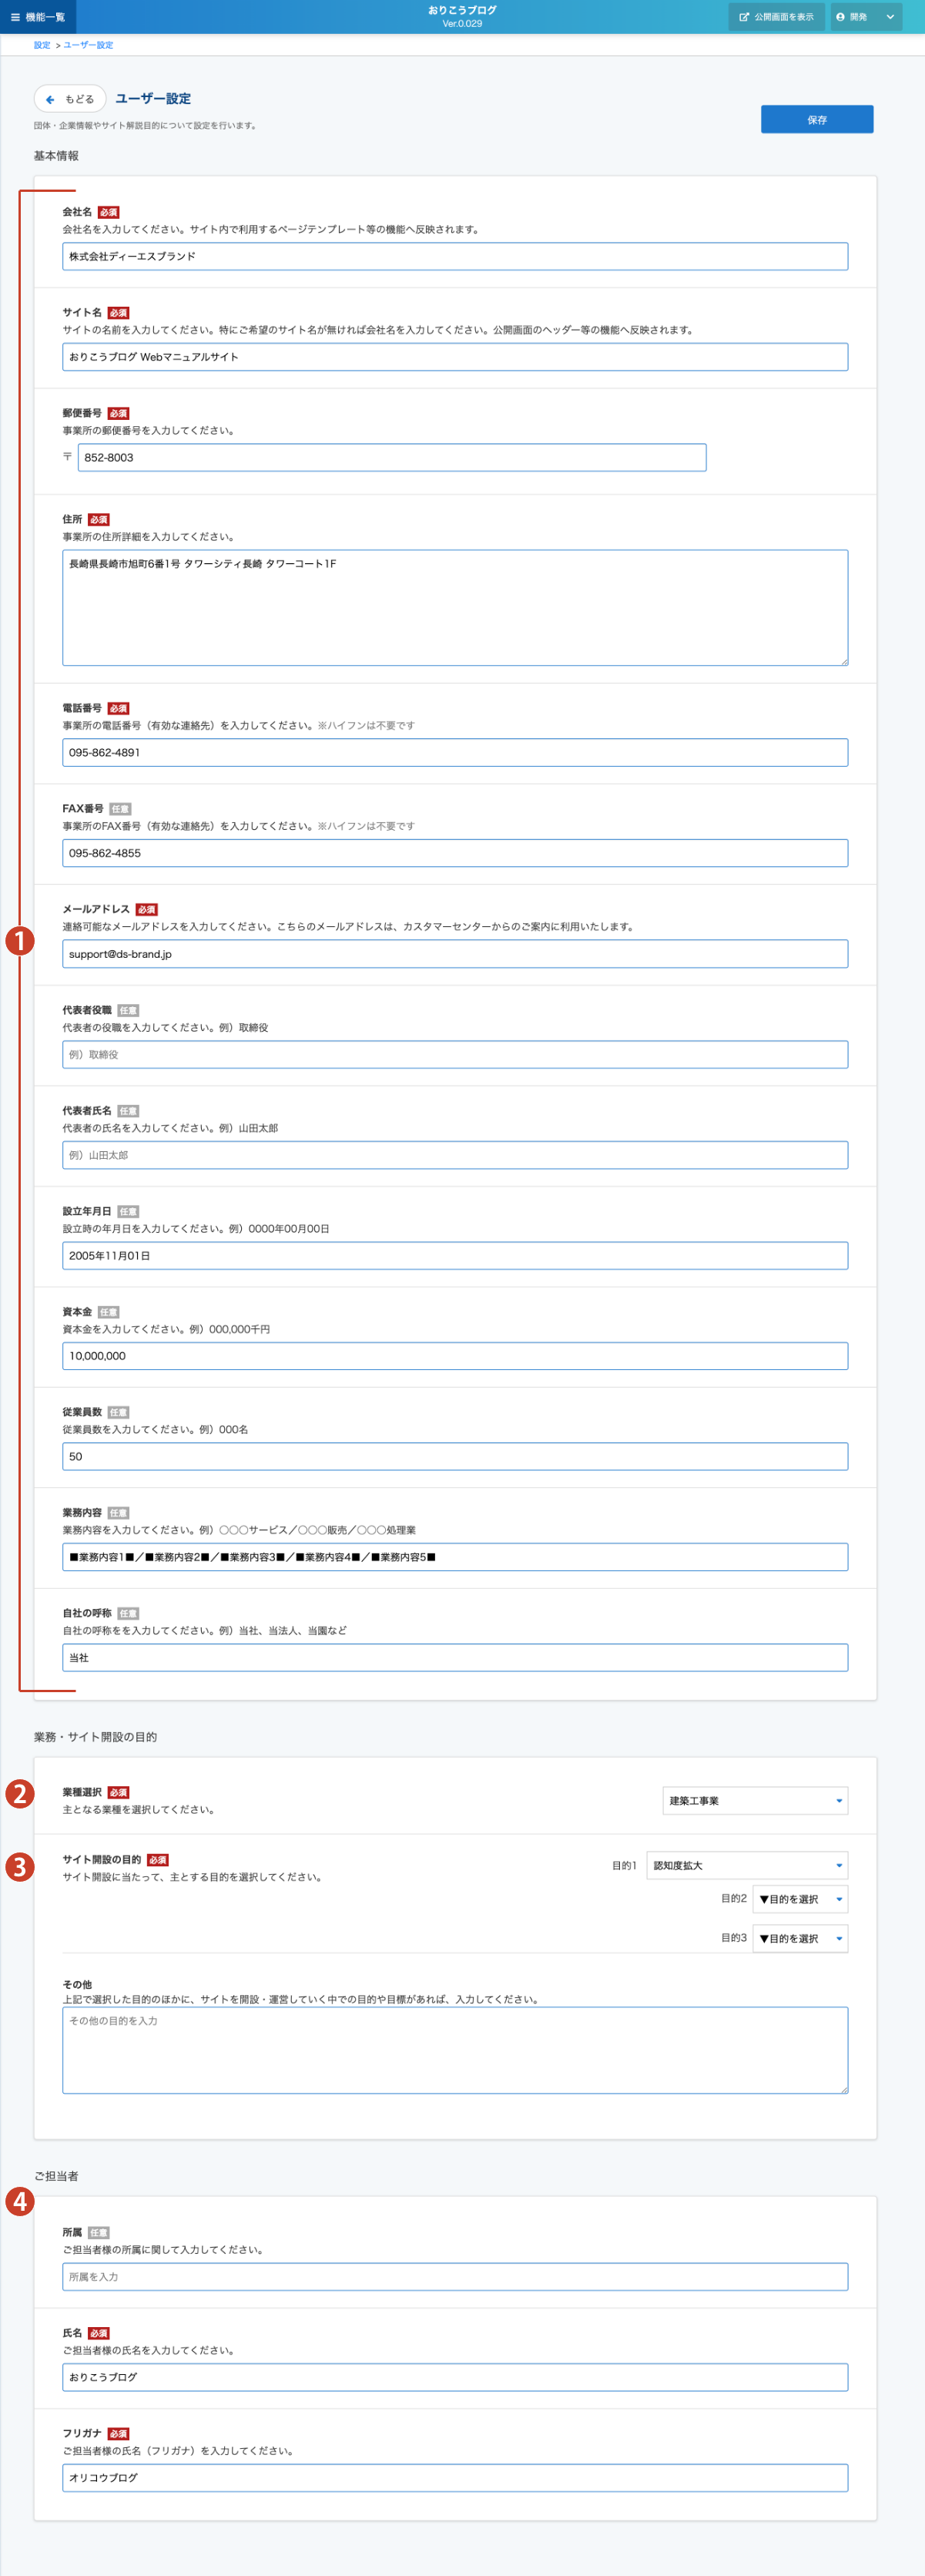Click the 公開画面を表示 external link icon
The width and height of the screenshot is (925, 2576).
744,17
